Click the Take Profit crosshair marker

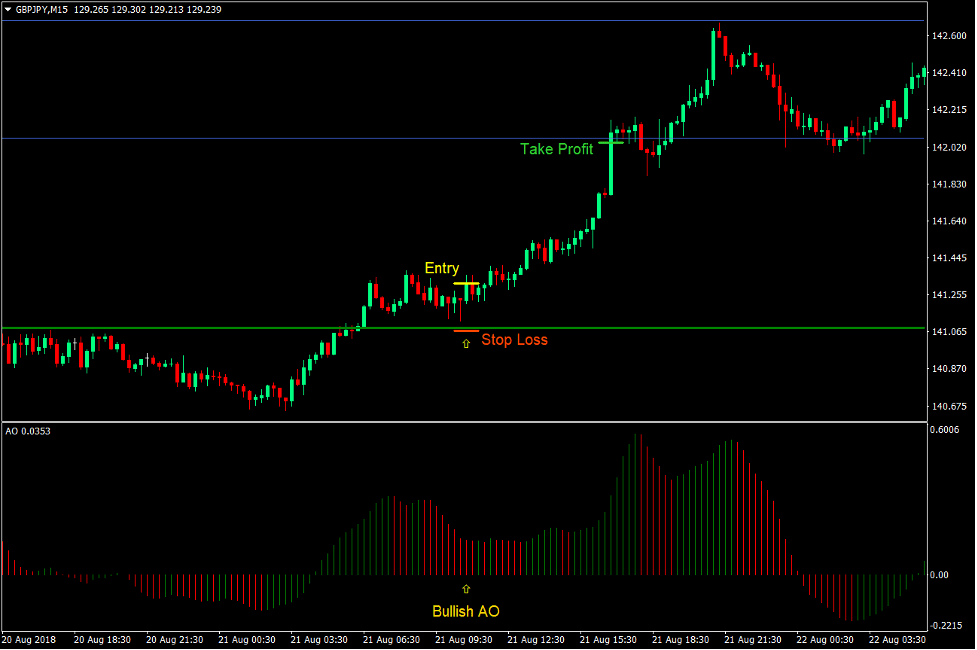(611, 143)
